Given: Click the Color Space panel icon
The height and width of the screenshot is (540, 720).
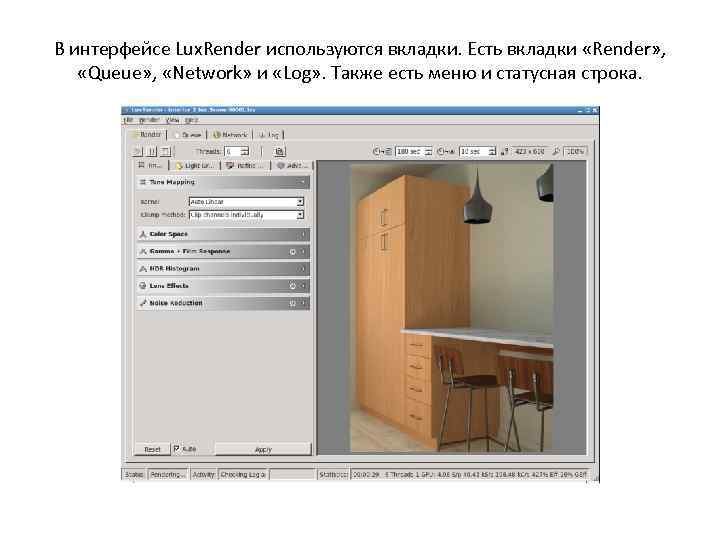Looking at the screenshot, I should click(143, 234).
